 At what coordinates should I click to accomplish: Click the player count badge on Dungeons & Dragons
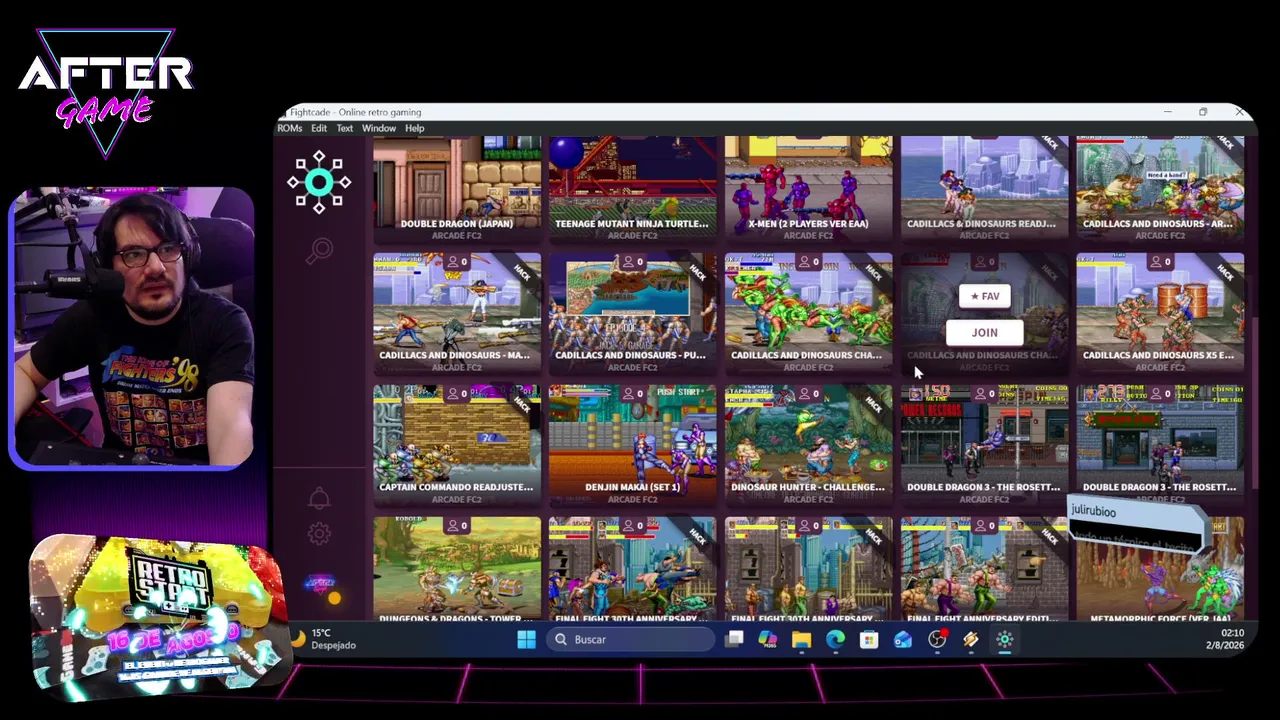point(457,526)
